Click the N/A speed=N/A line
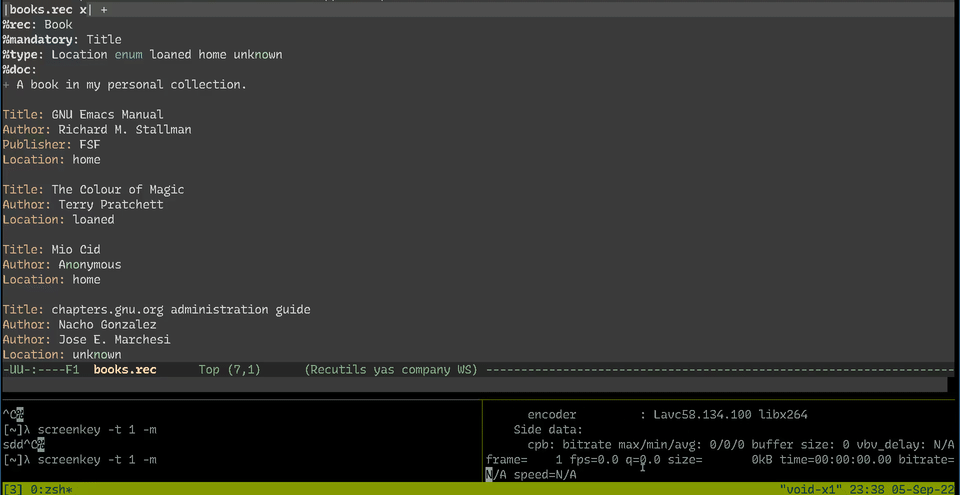 pyautogui.click(x=531, y=474)
